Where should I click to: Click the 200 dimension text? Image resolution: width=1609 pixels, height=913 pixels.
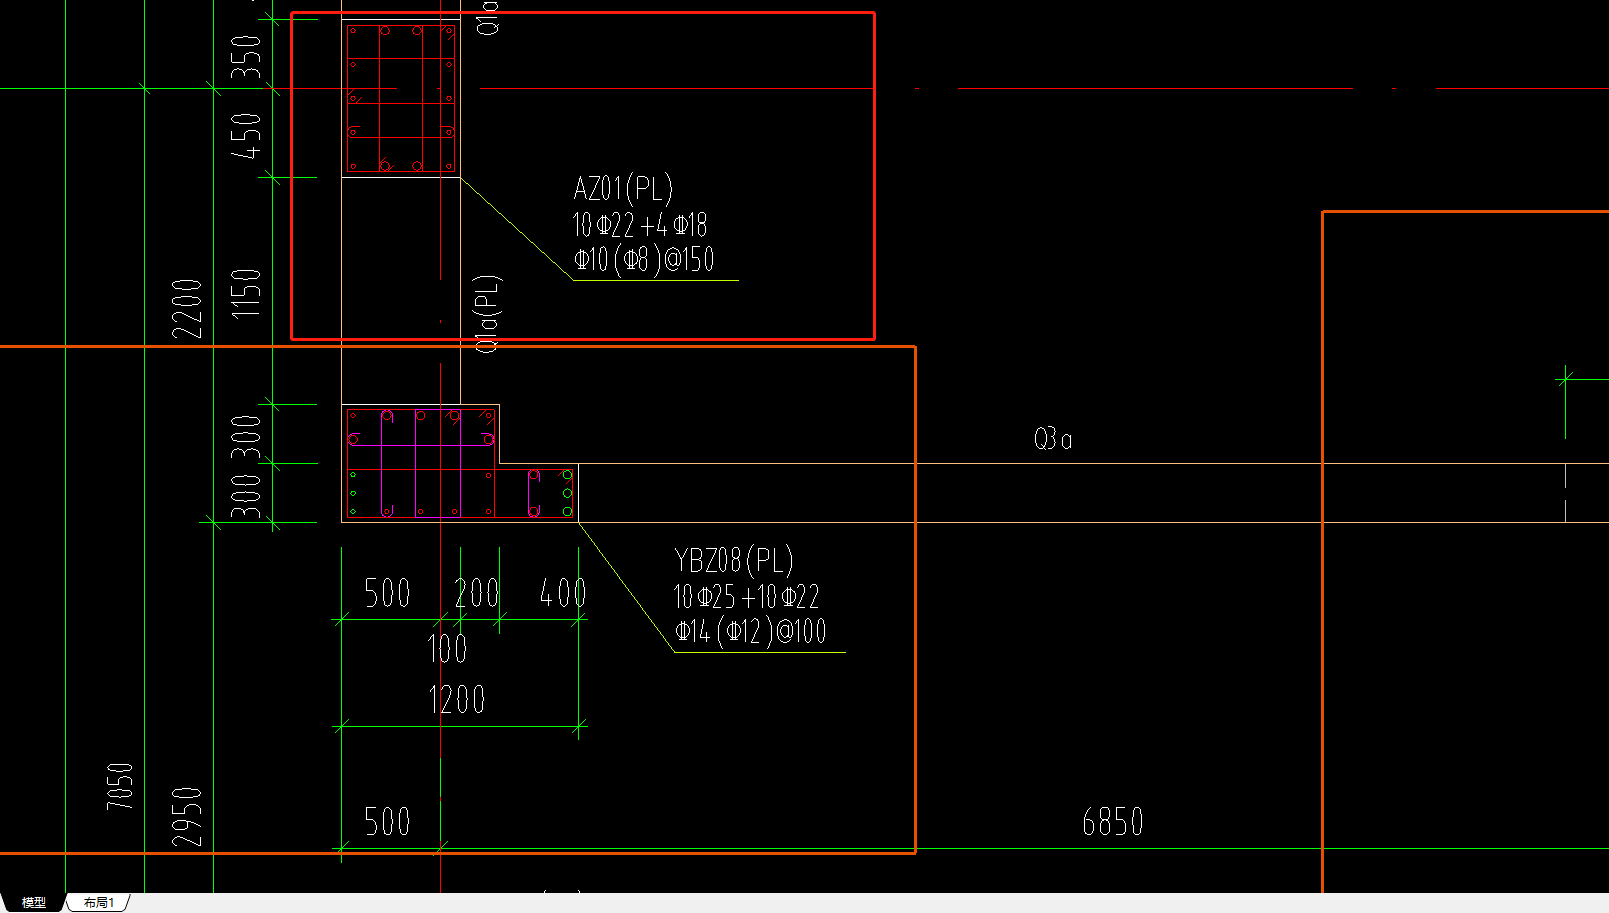(477, 593)
